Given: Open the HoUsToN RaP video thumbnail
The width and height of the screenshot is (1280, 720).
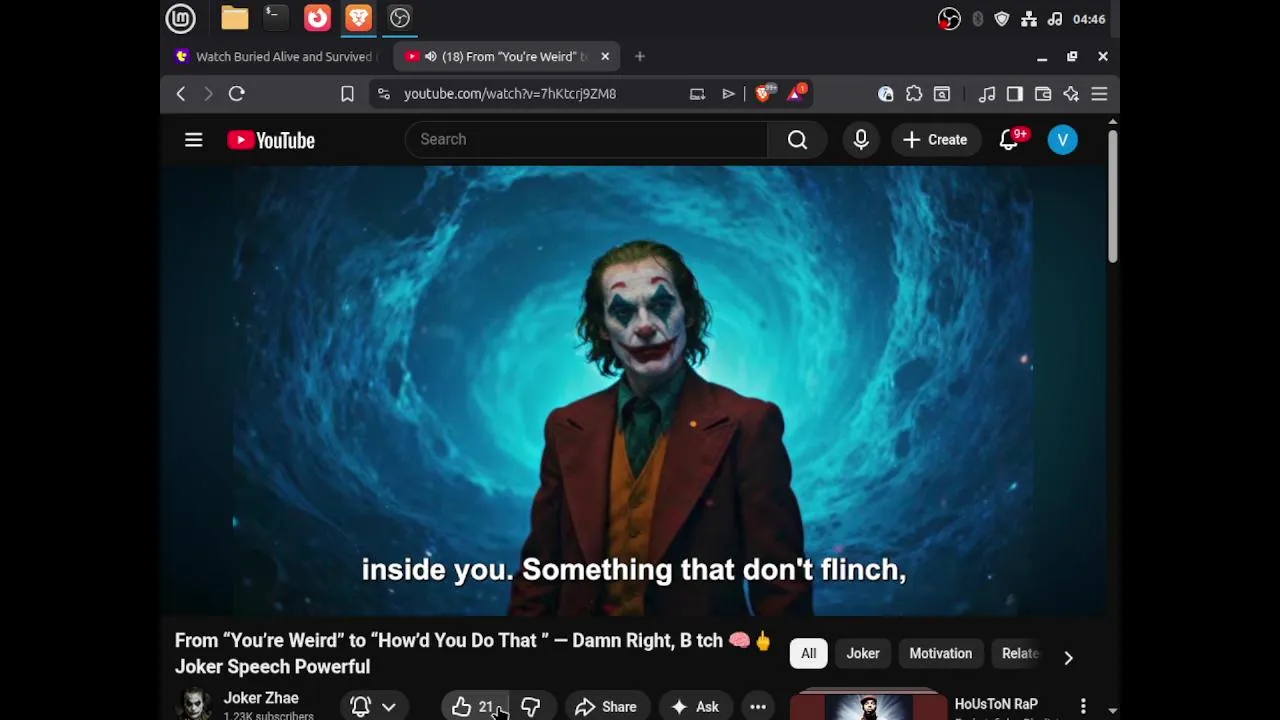Looking at the screenshot, I should 868,704.
